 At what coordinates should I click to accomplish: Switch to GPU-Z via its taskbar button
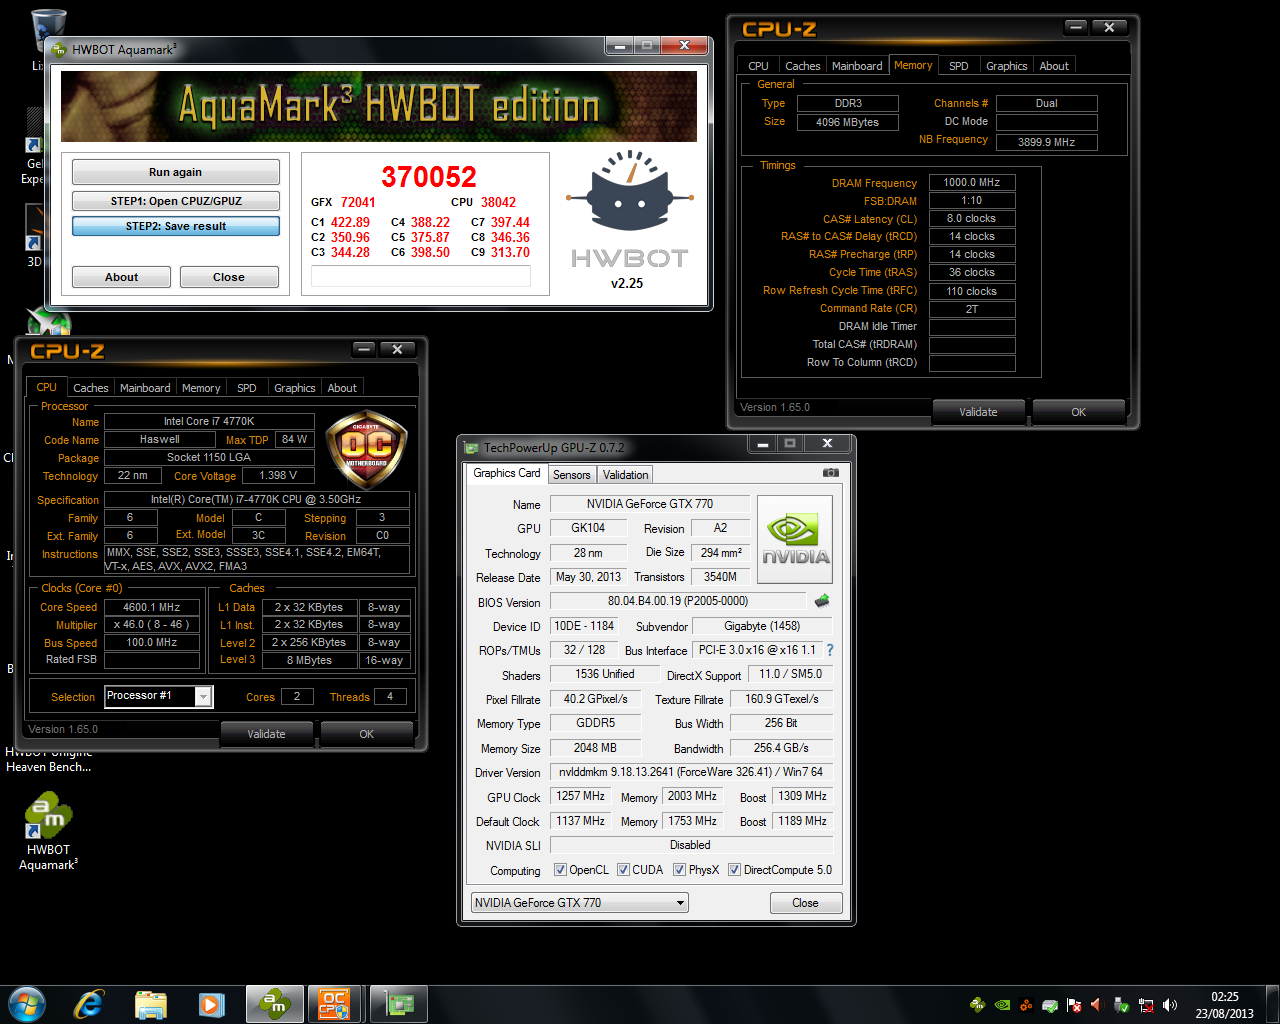399,1004
